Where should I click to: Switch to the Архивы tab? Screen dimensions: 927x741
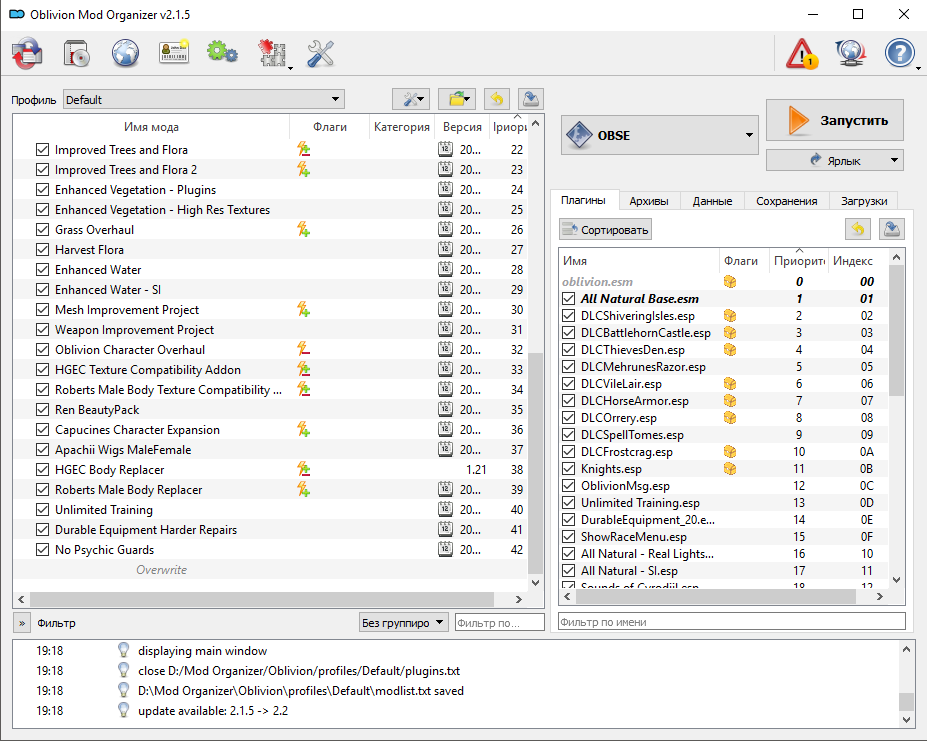coord(649,201)
